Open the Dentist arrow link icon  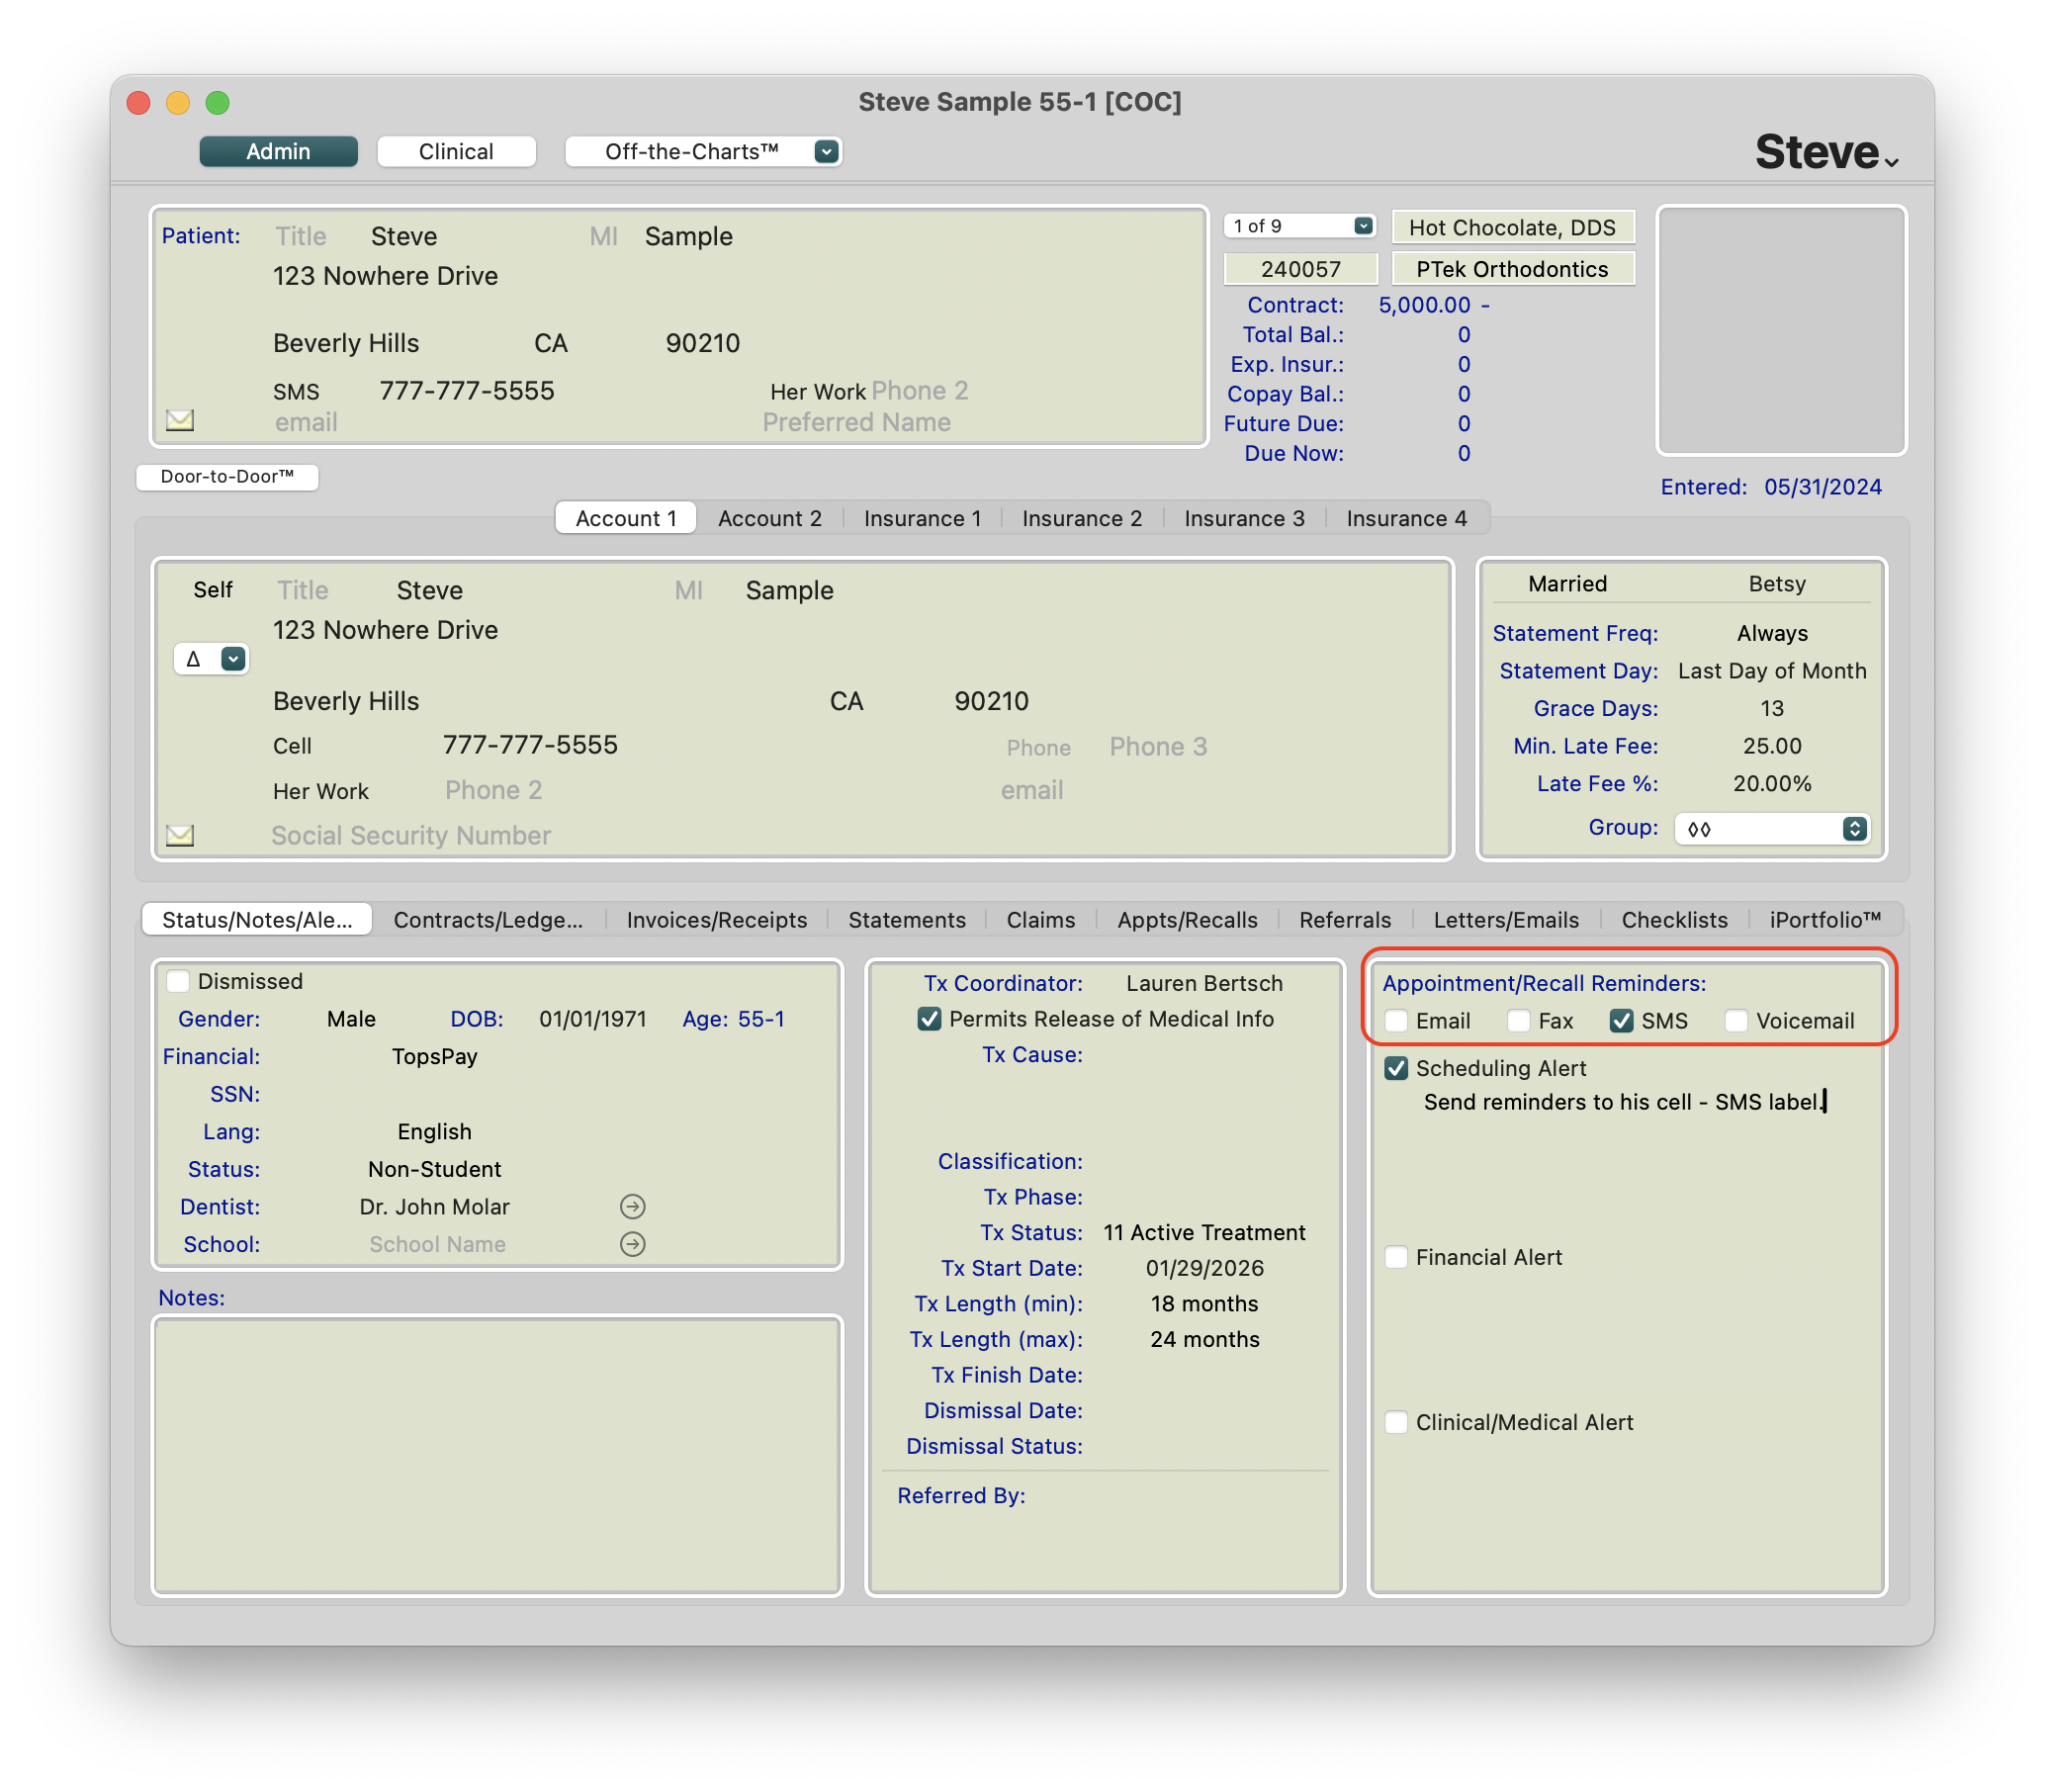[632, 1207]
